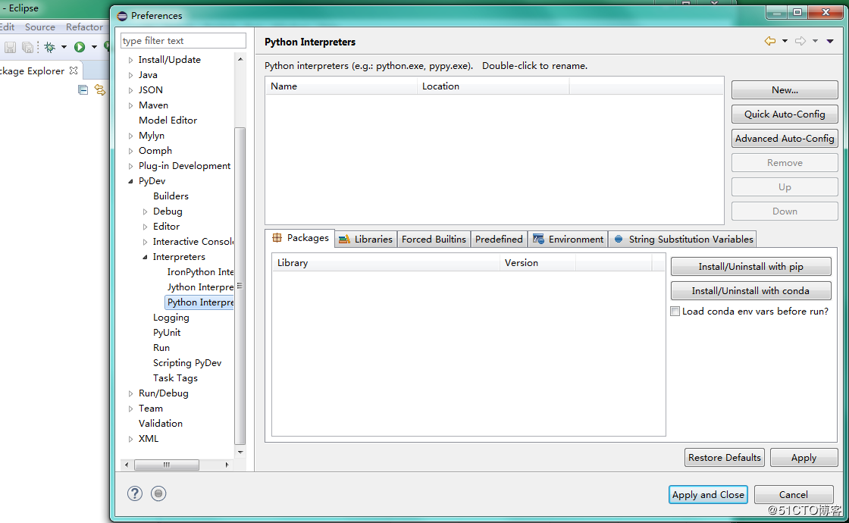Screen dimensions: 849x523
Task: Click the type filter text field
Action: [x=183, y=41]
